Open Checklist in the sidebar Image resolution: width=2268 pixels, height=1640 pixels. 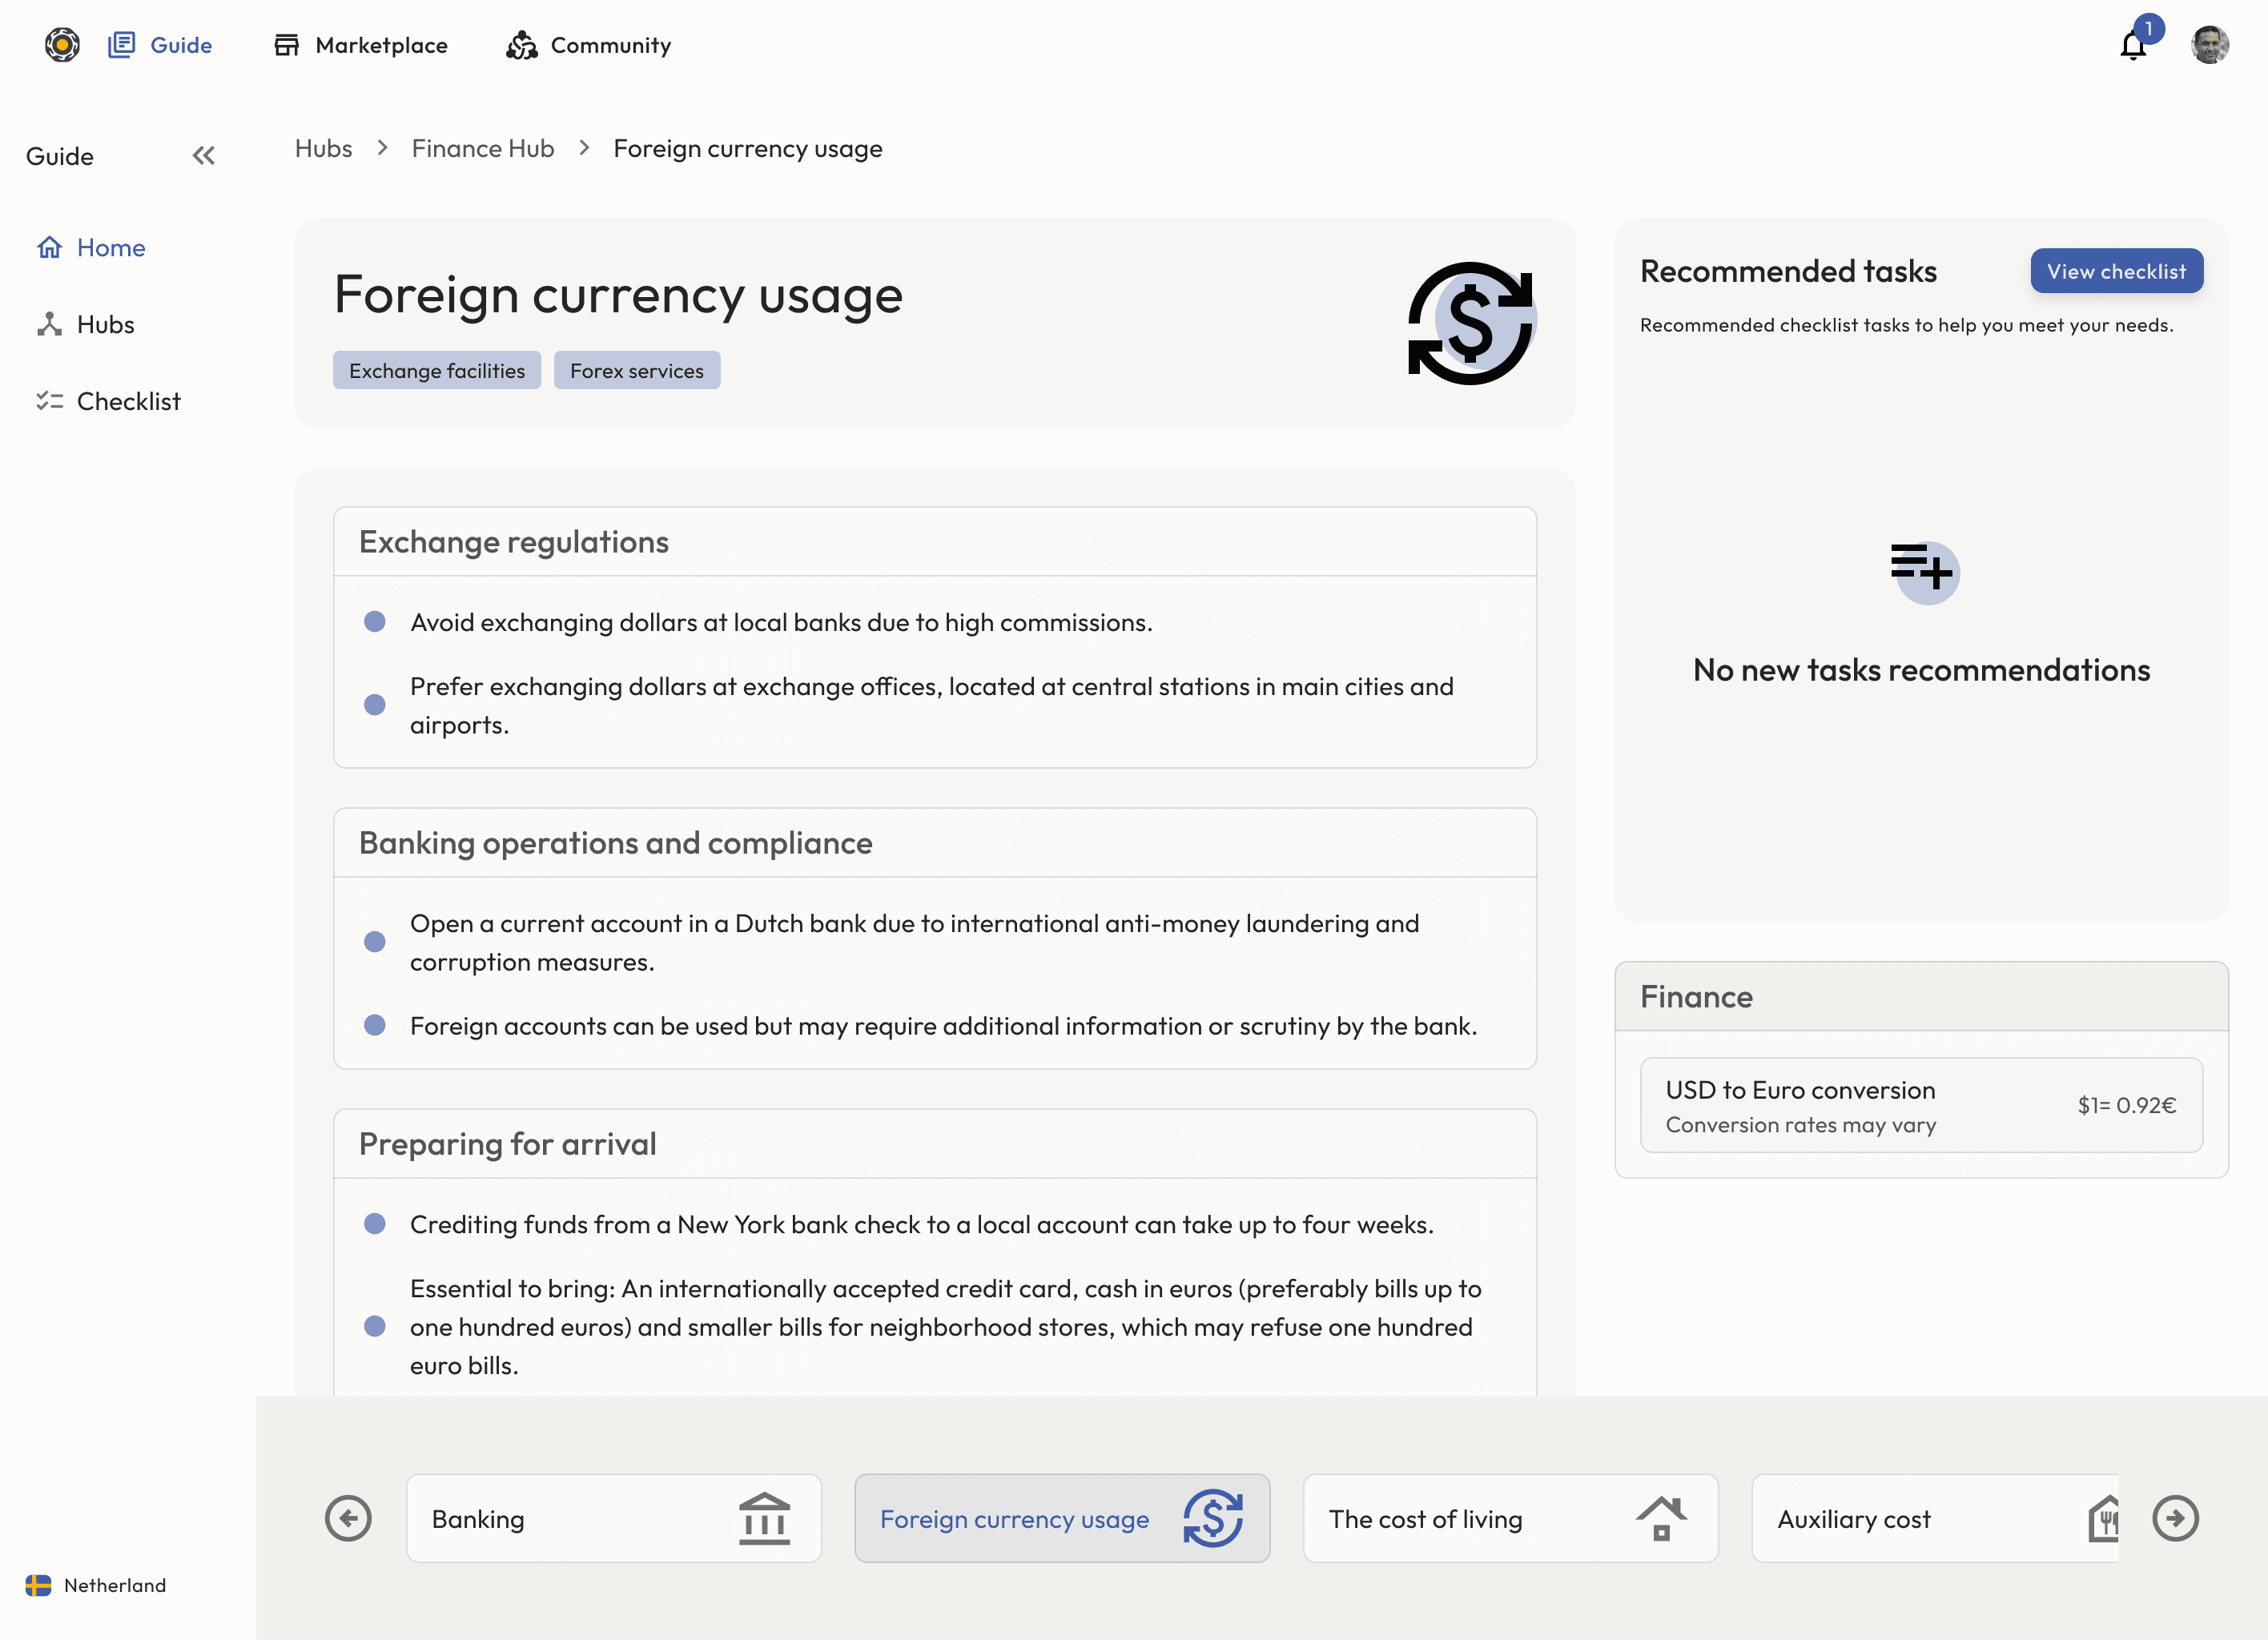[x=128, y=401]
